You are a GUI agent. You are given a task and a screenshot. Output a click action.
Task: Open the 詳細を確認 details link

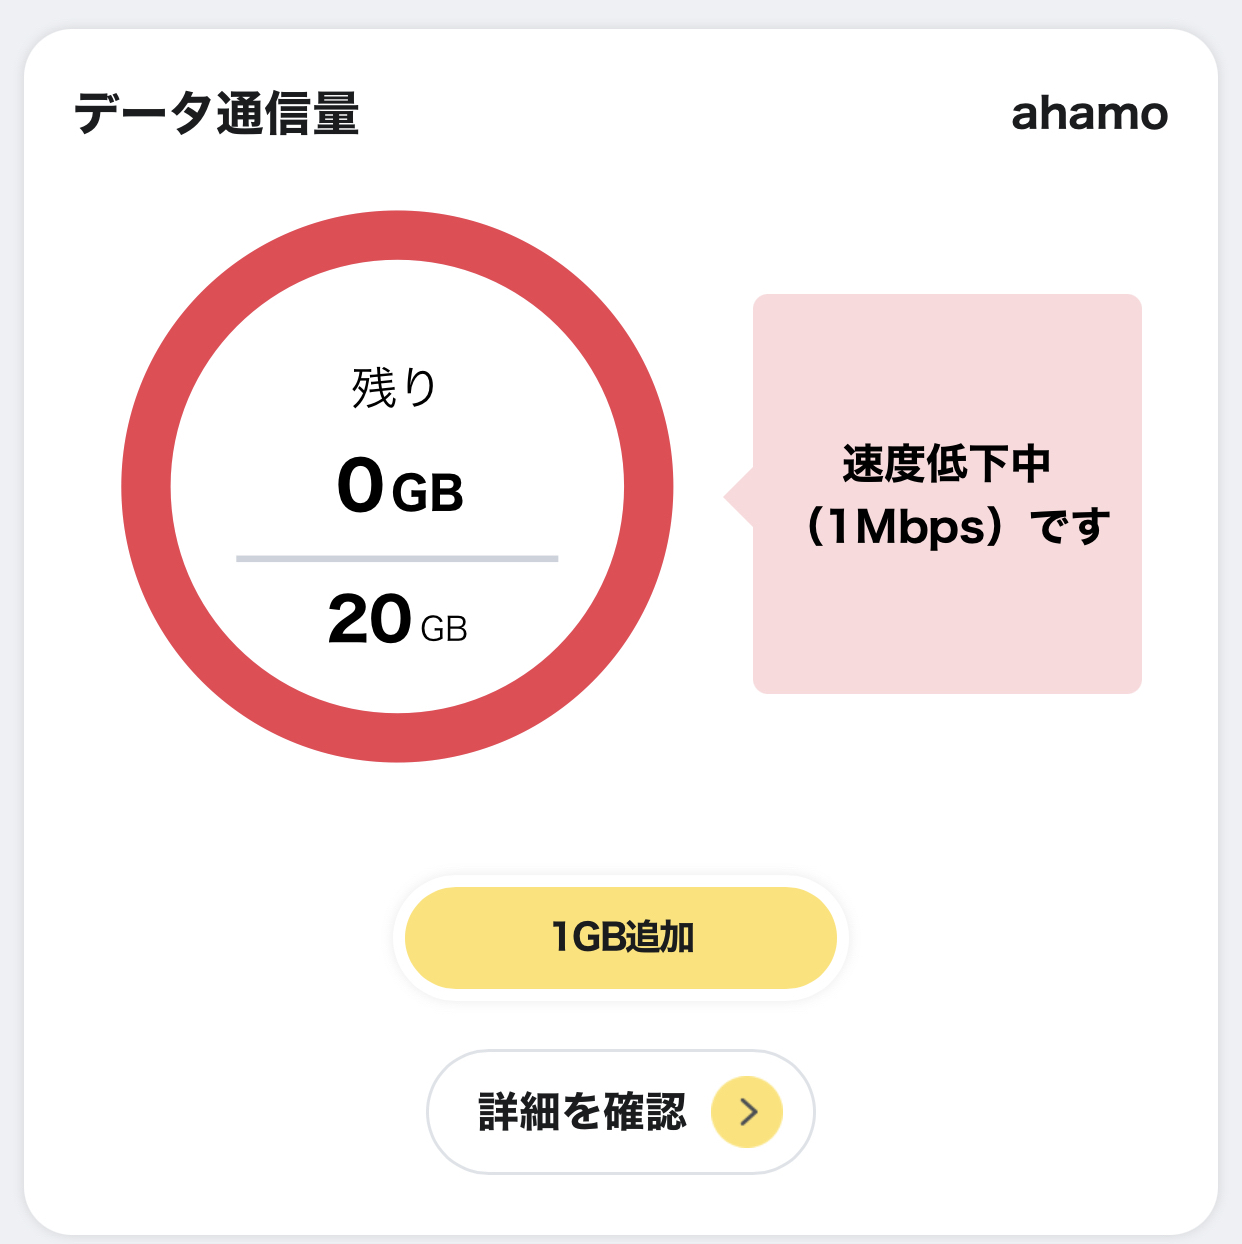pyautogui.click(x=620, y=1111)
